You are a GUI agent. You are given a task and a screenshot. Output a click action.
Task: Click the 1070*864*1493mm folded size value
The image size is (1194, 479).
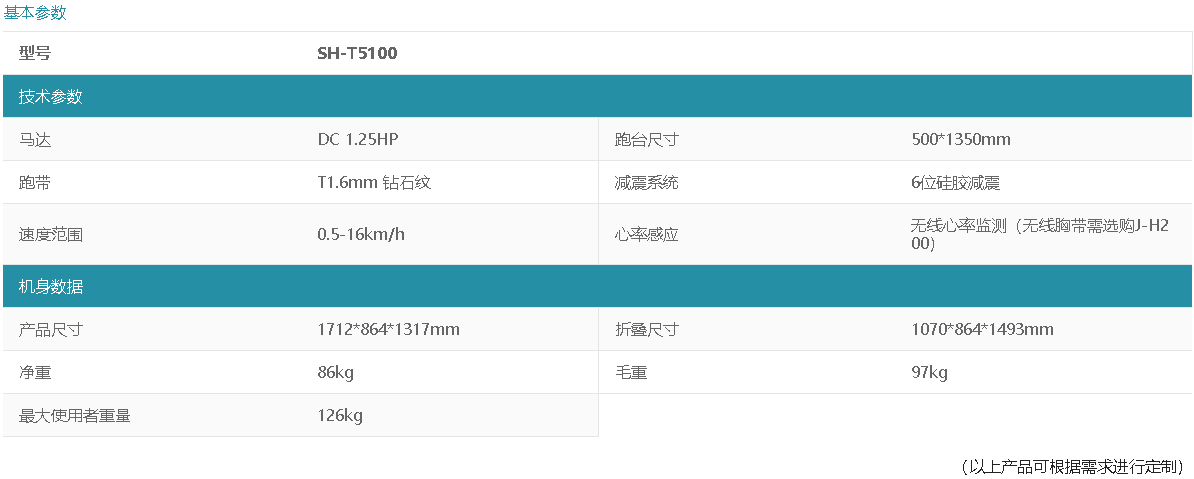pyautogui.click(x=982, y=330)
